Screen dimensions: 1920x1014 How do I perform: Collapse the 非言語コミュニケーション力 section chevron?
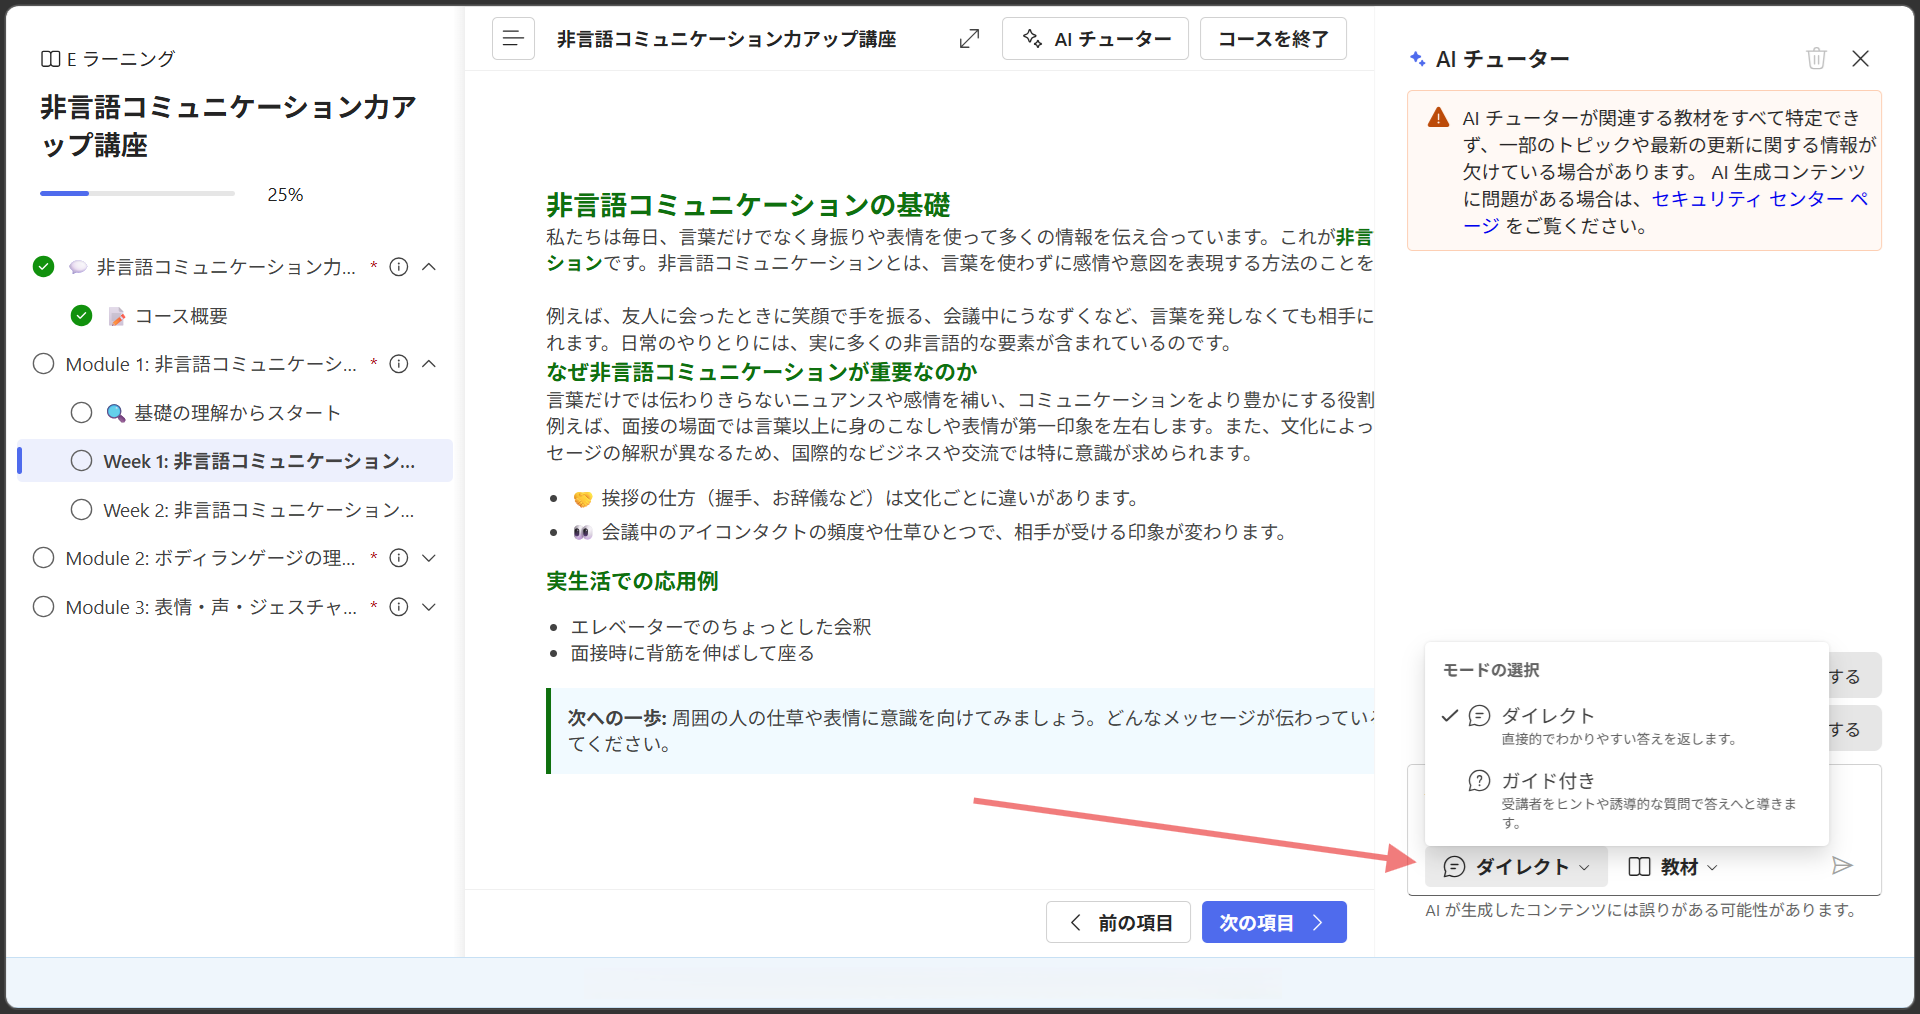pos(429,267)
